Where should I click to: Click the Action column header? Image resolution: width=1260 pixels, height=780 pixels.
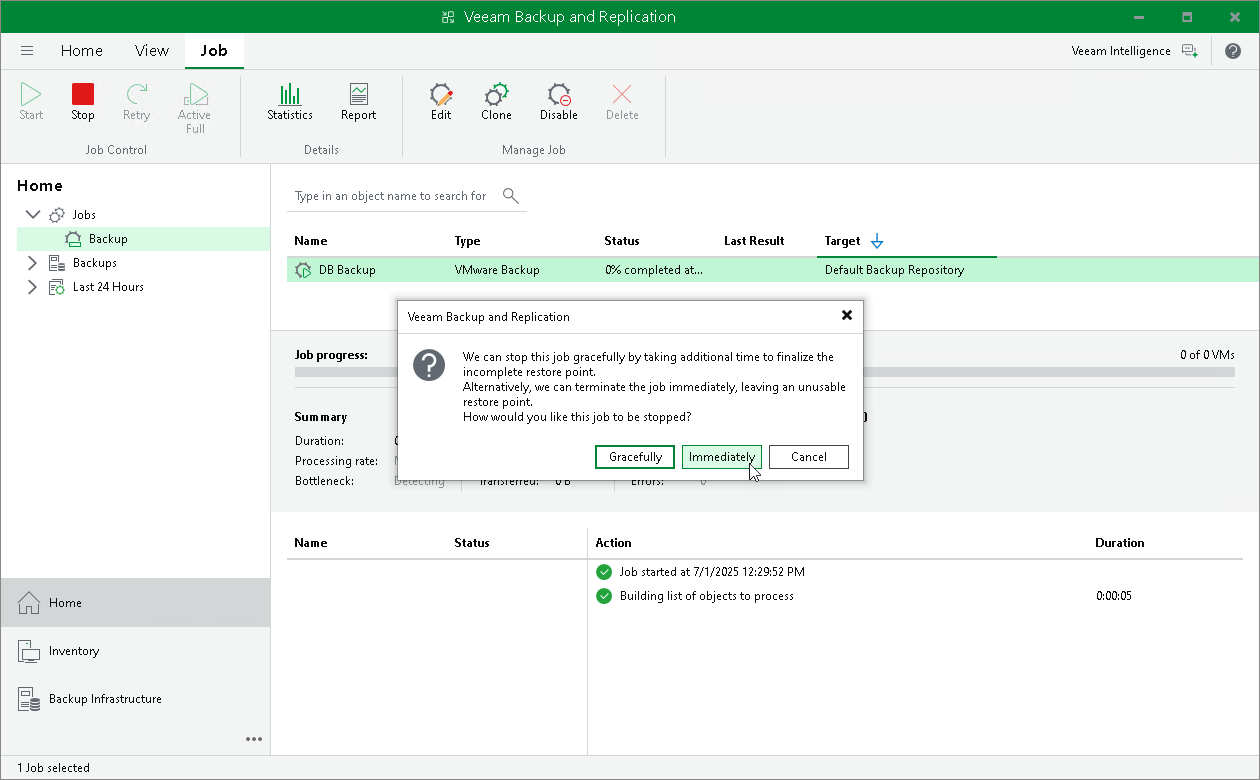pyautogui.click(x=613, y=543)
